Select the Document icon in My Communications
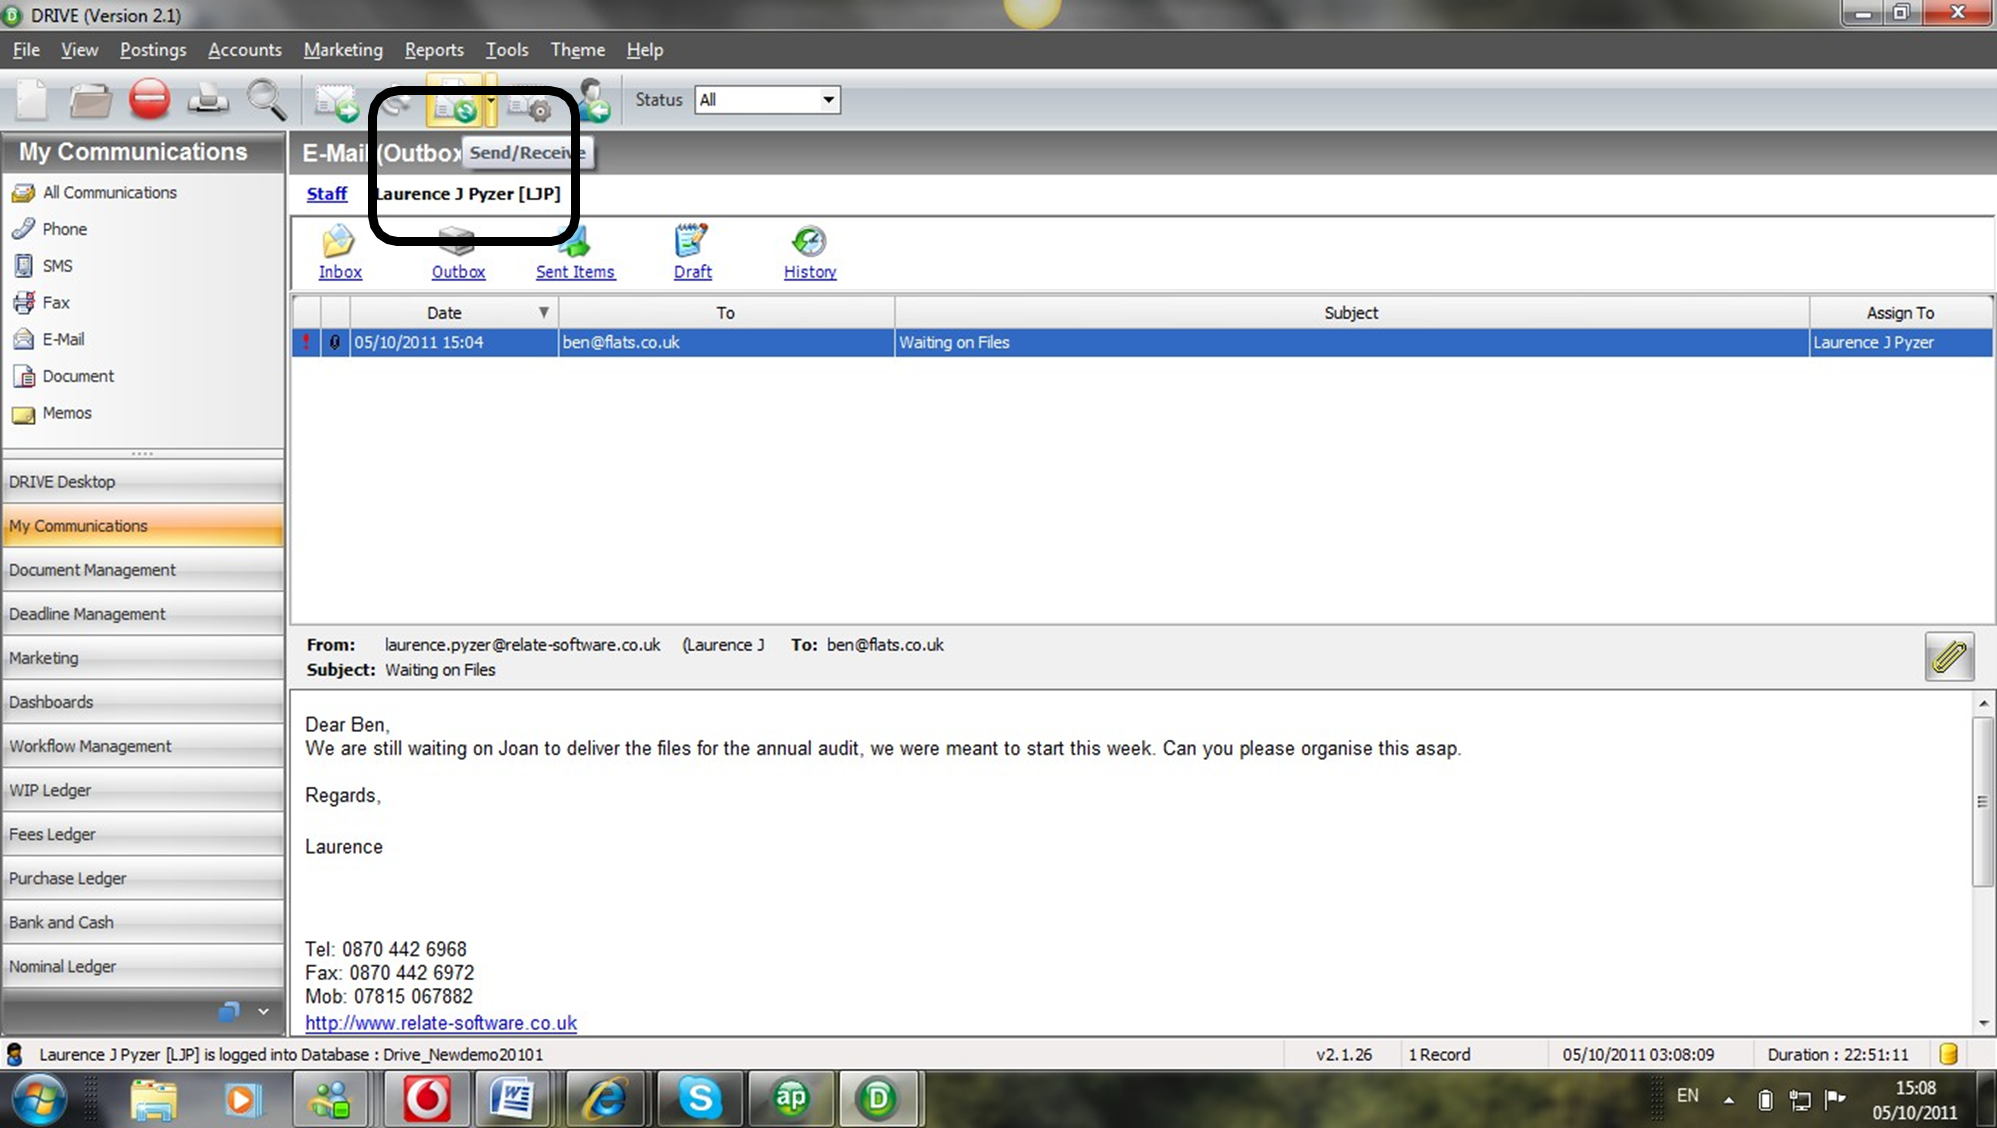 (23, 376)
